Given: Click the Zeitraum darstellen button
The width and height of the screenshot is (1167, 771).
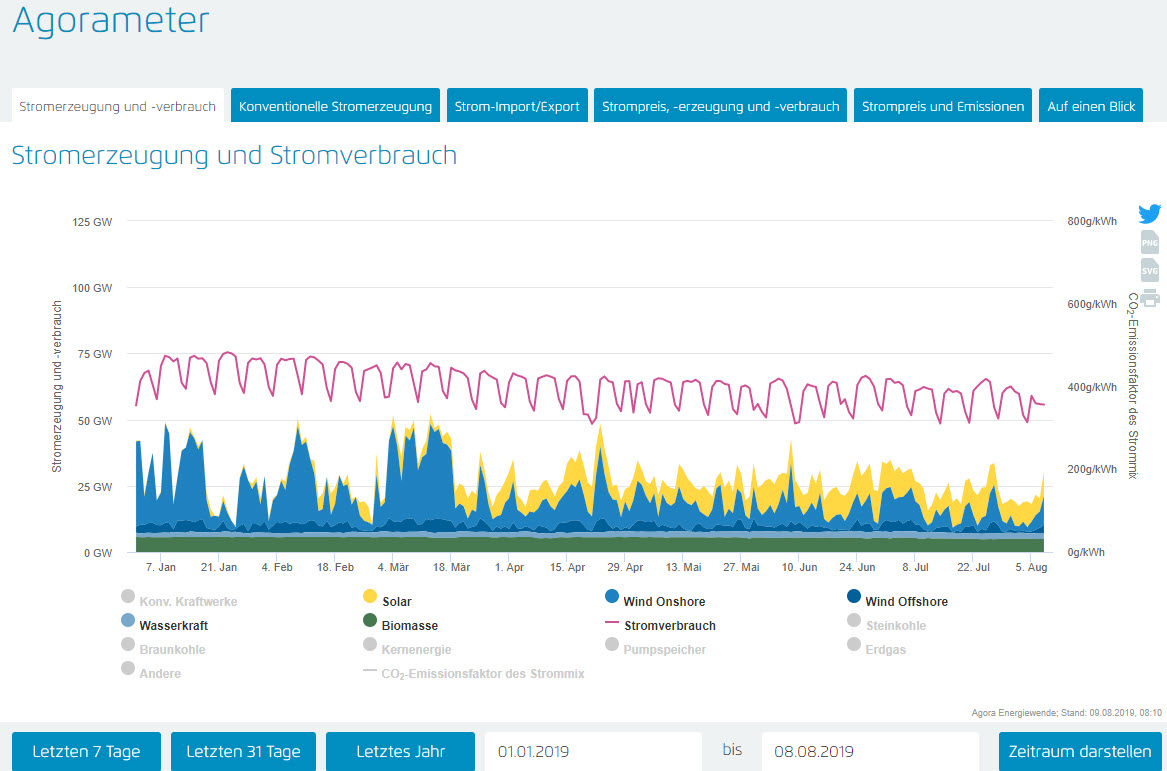Looking at the screenshot, I should (x=1080, y=751).
